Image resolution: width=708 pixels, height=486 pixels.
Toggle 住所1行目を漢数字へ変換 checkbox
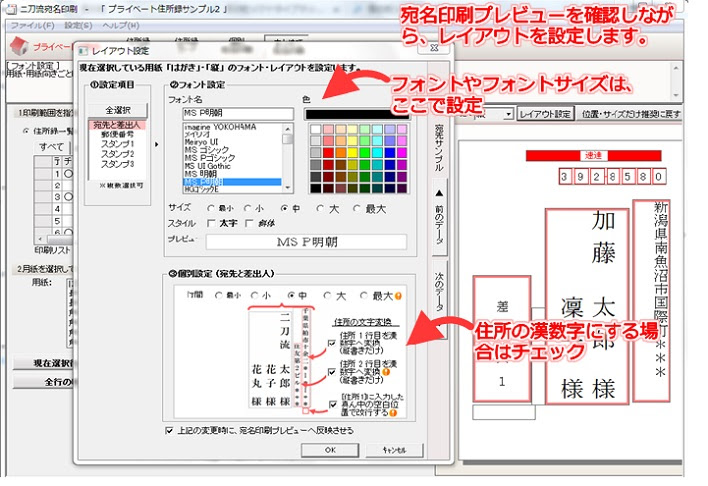[x=332, y=342]
